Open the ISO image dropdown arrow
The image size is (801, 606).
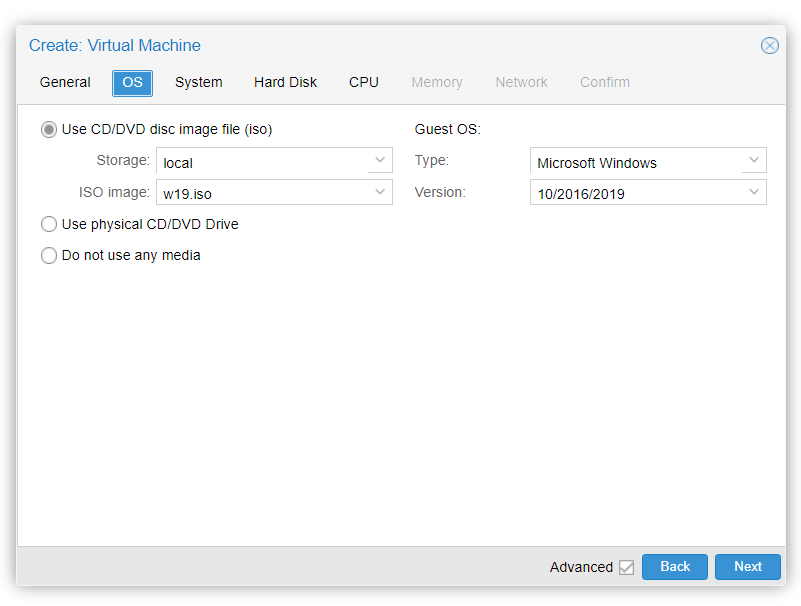click(380, 191)
